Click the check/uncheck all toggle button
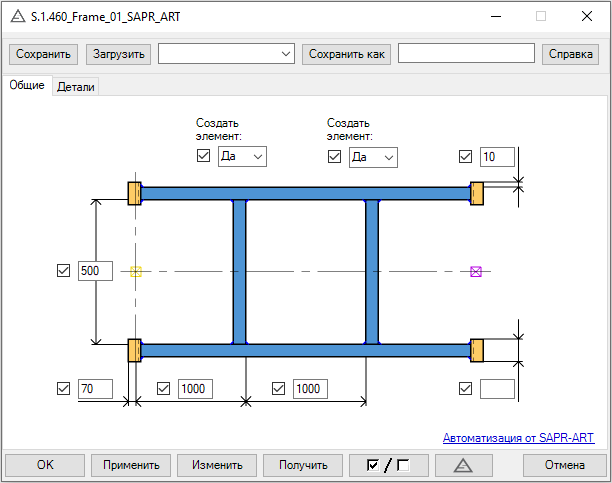This screenshot has height=483, width=612. [x=389, y=465]
